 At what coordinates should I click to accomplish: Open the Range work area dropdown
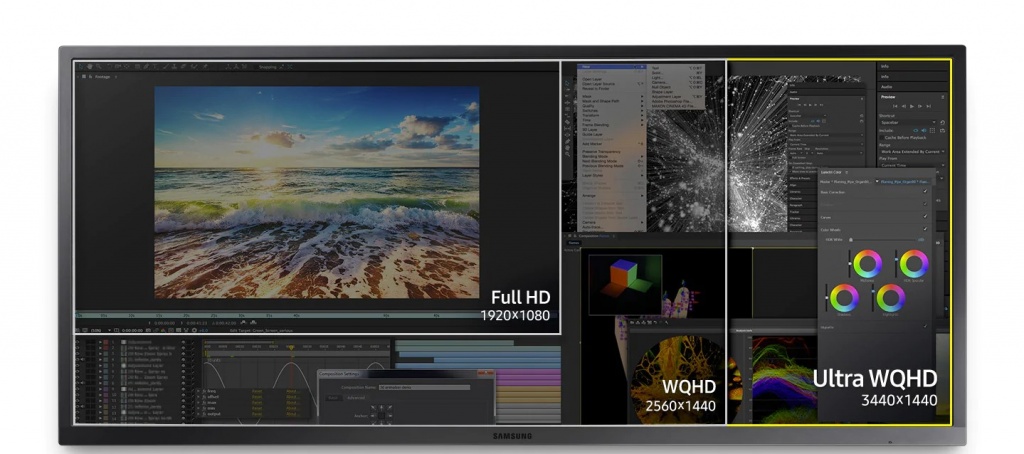910,151
